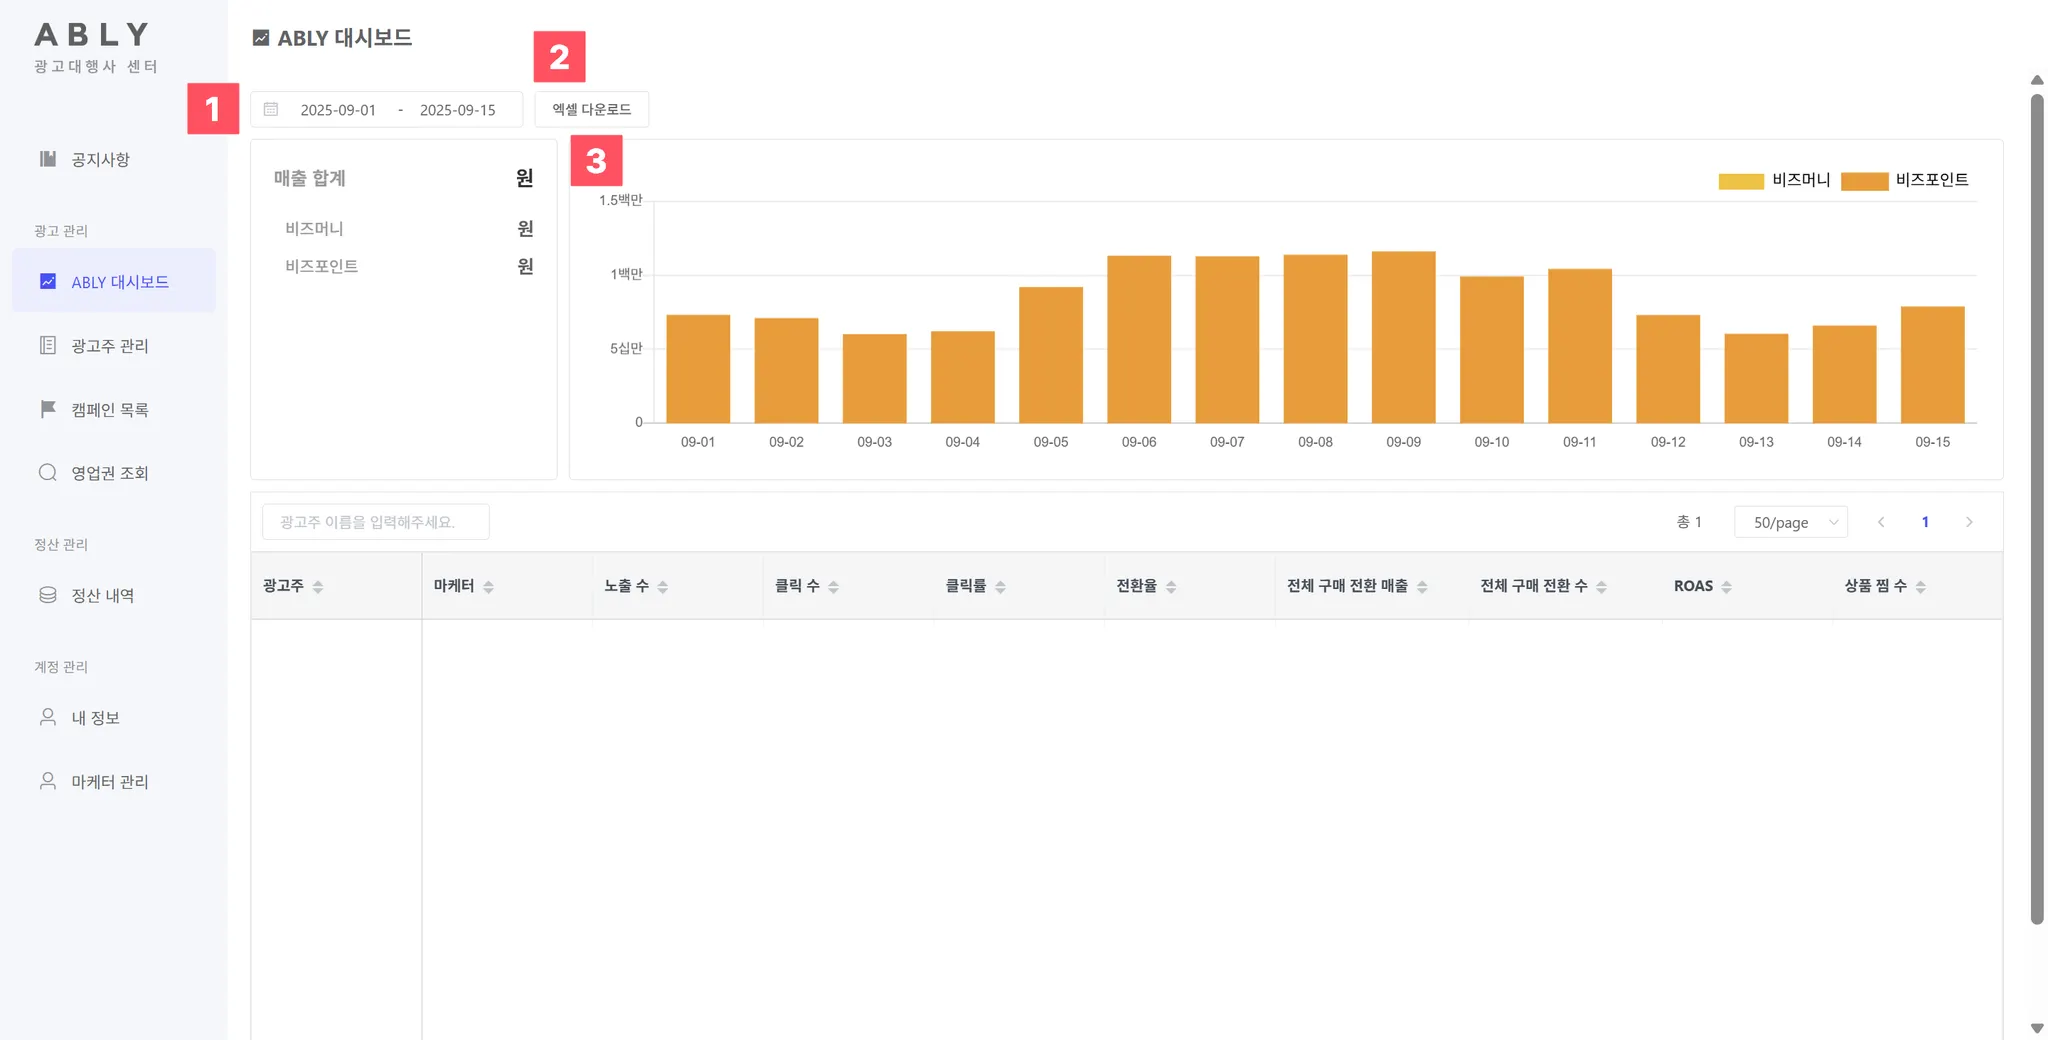
Task: Click the vertical scrollbar thumb
Action: point(2037,509)
